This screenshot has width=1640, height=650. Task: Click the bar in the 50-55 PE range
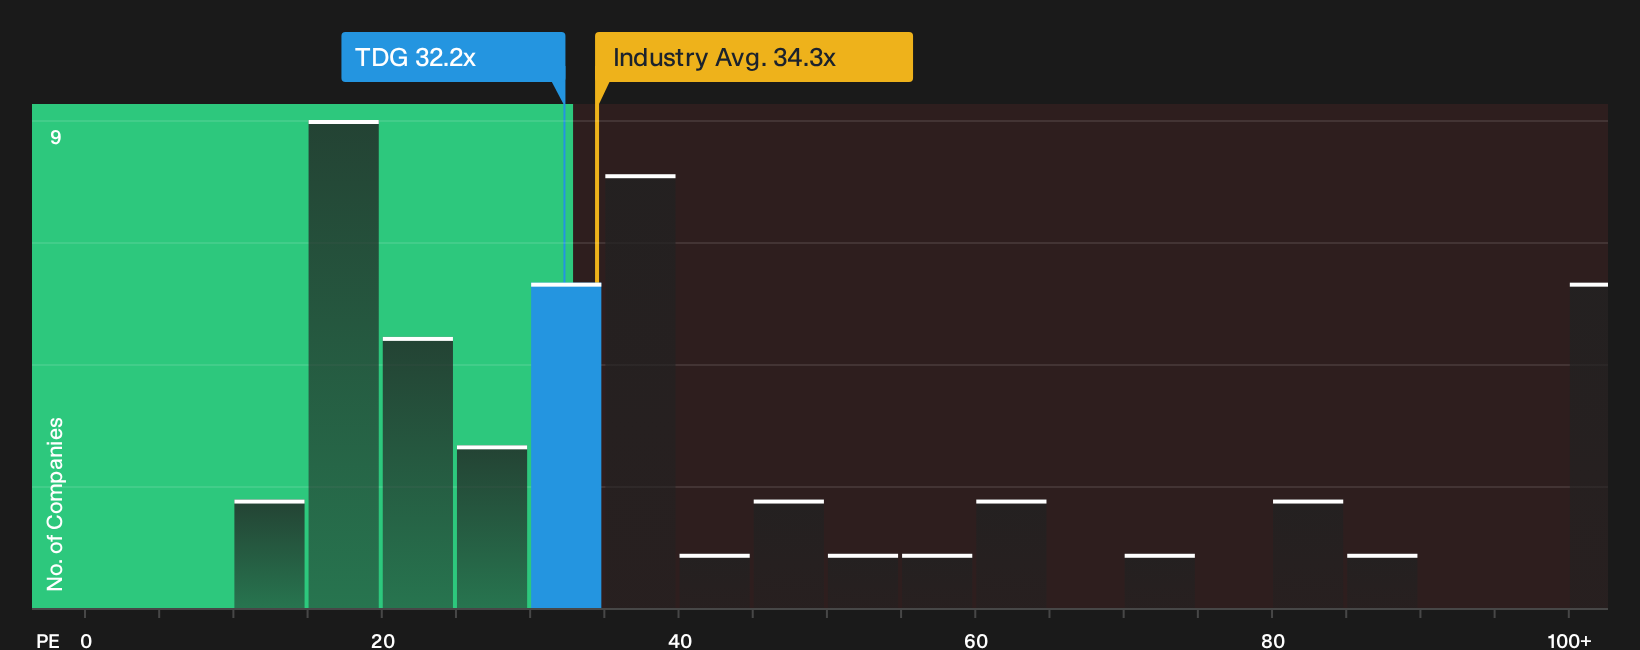click(x=863, y=581)
